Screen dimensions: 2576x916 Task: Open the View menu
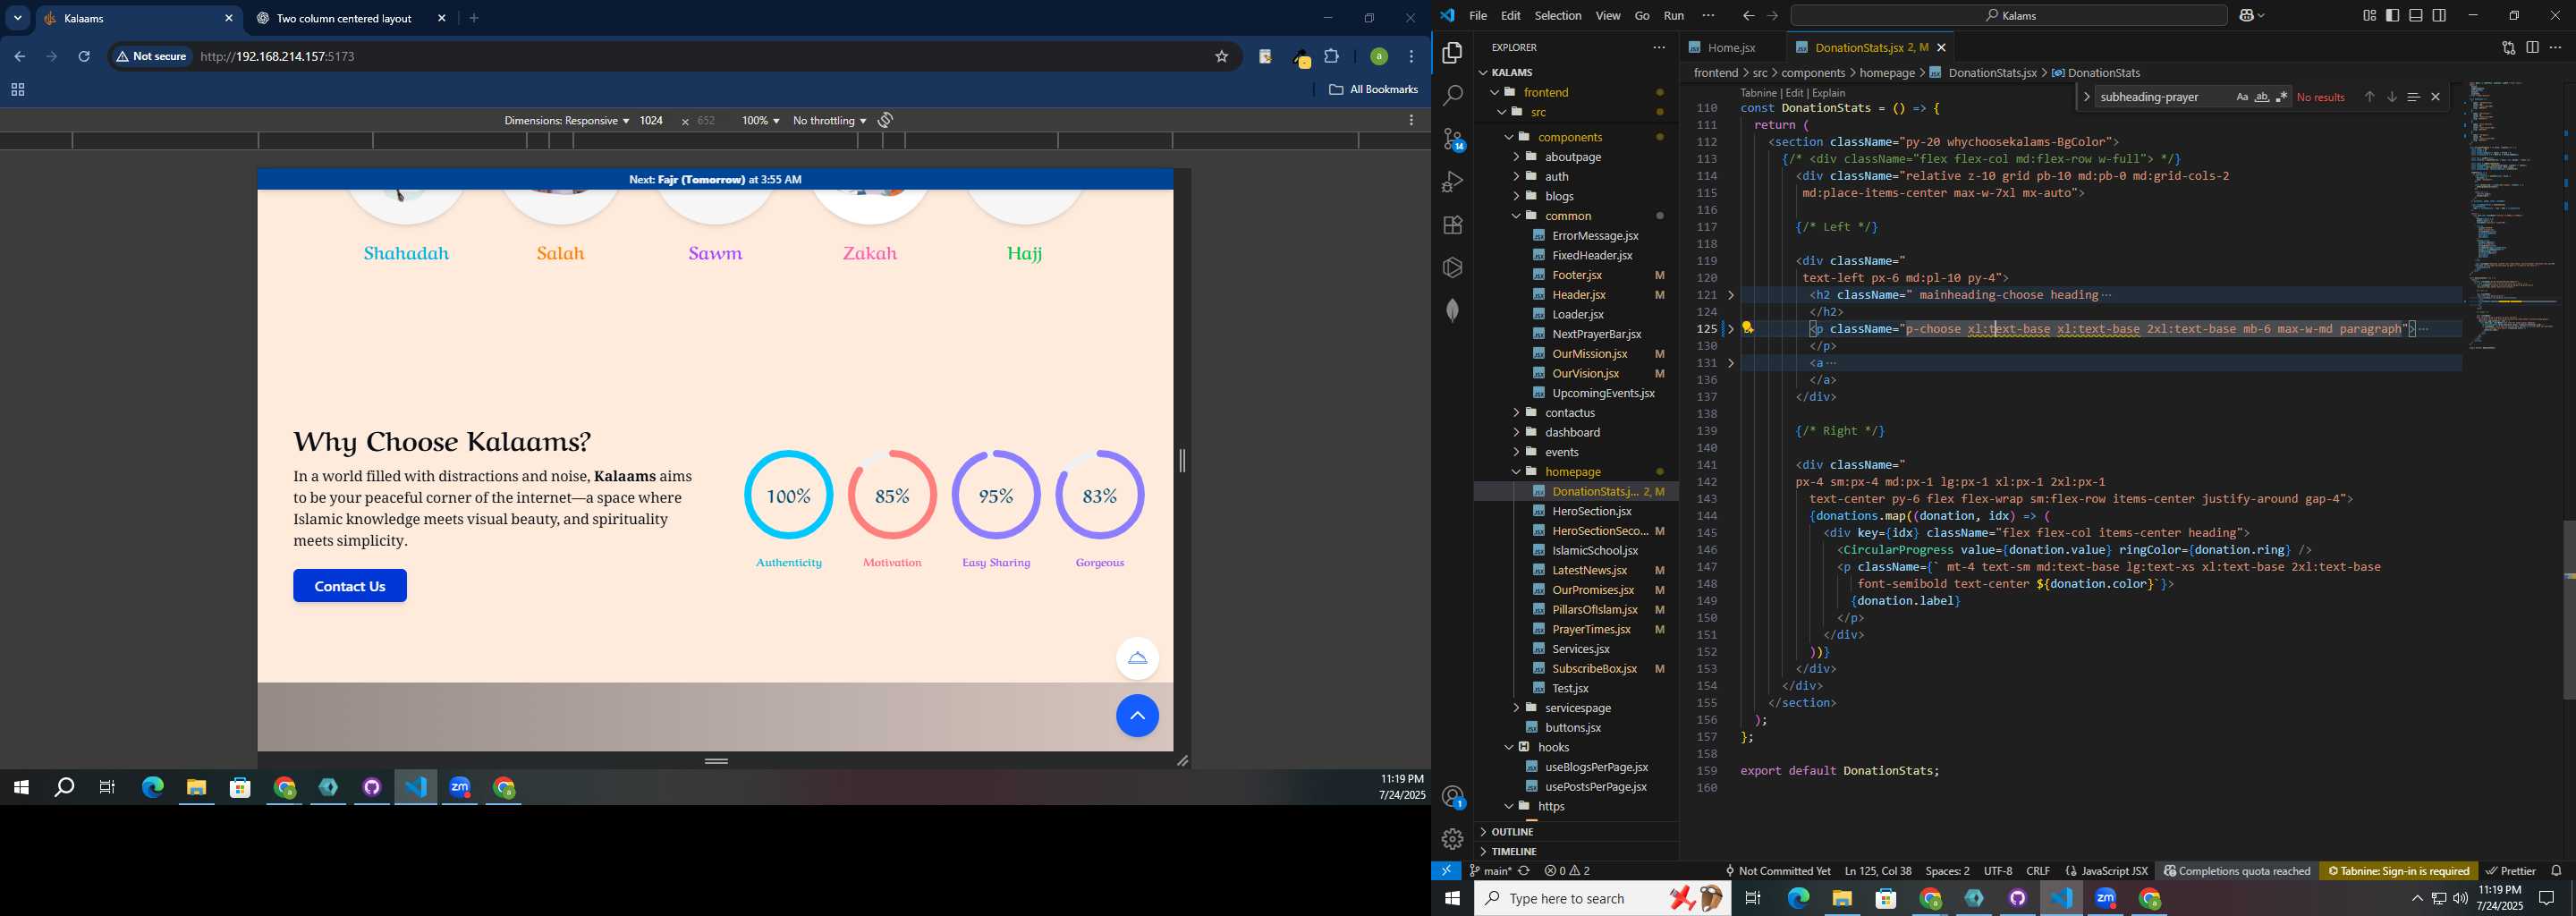click(x=1607, y=15)
